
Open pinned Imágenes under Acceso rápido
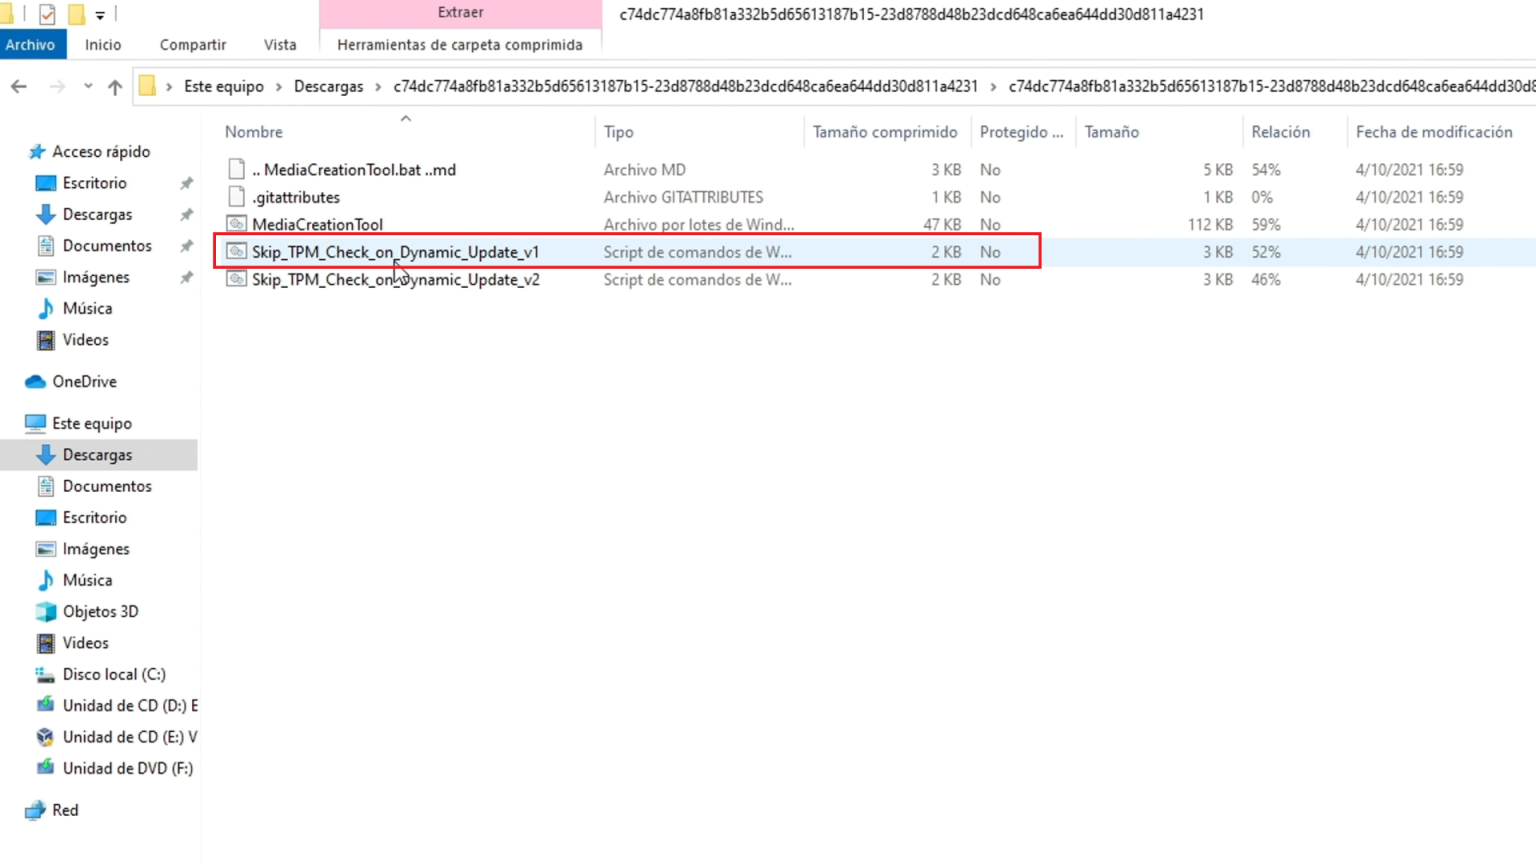[x=95, y=277]
